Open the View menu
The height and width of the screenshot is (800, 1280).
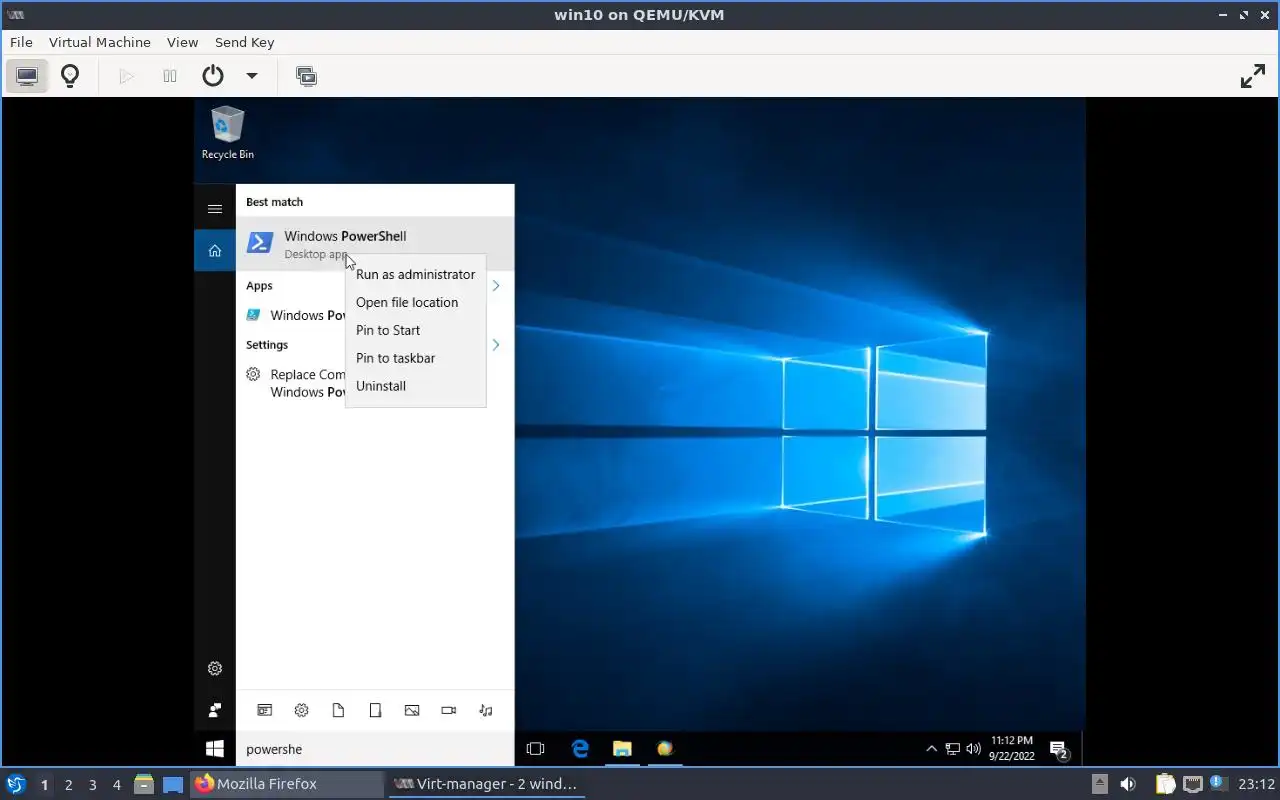point(182,42)
